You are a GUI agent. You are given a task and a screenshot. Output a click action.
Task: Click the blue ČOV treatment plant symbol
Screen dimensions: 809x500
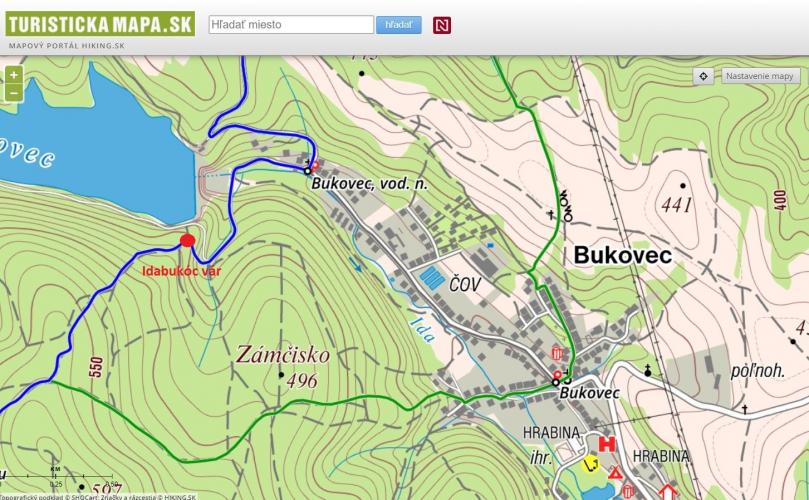point(433,277)
